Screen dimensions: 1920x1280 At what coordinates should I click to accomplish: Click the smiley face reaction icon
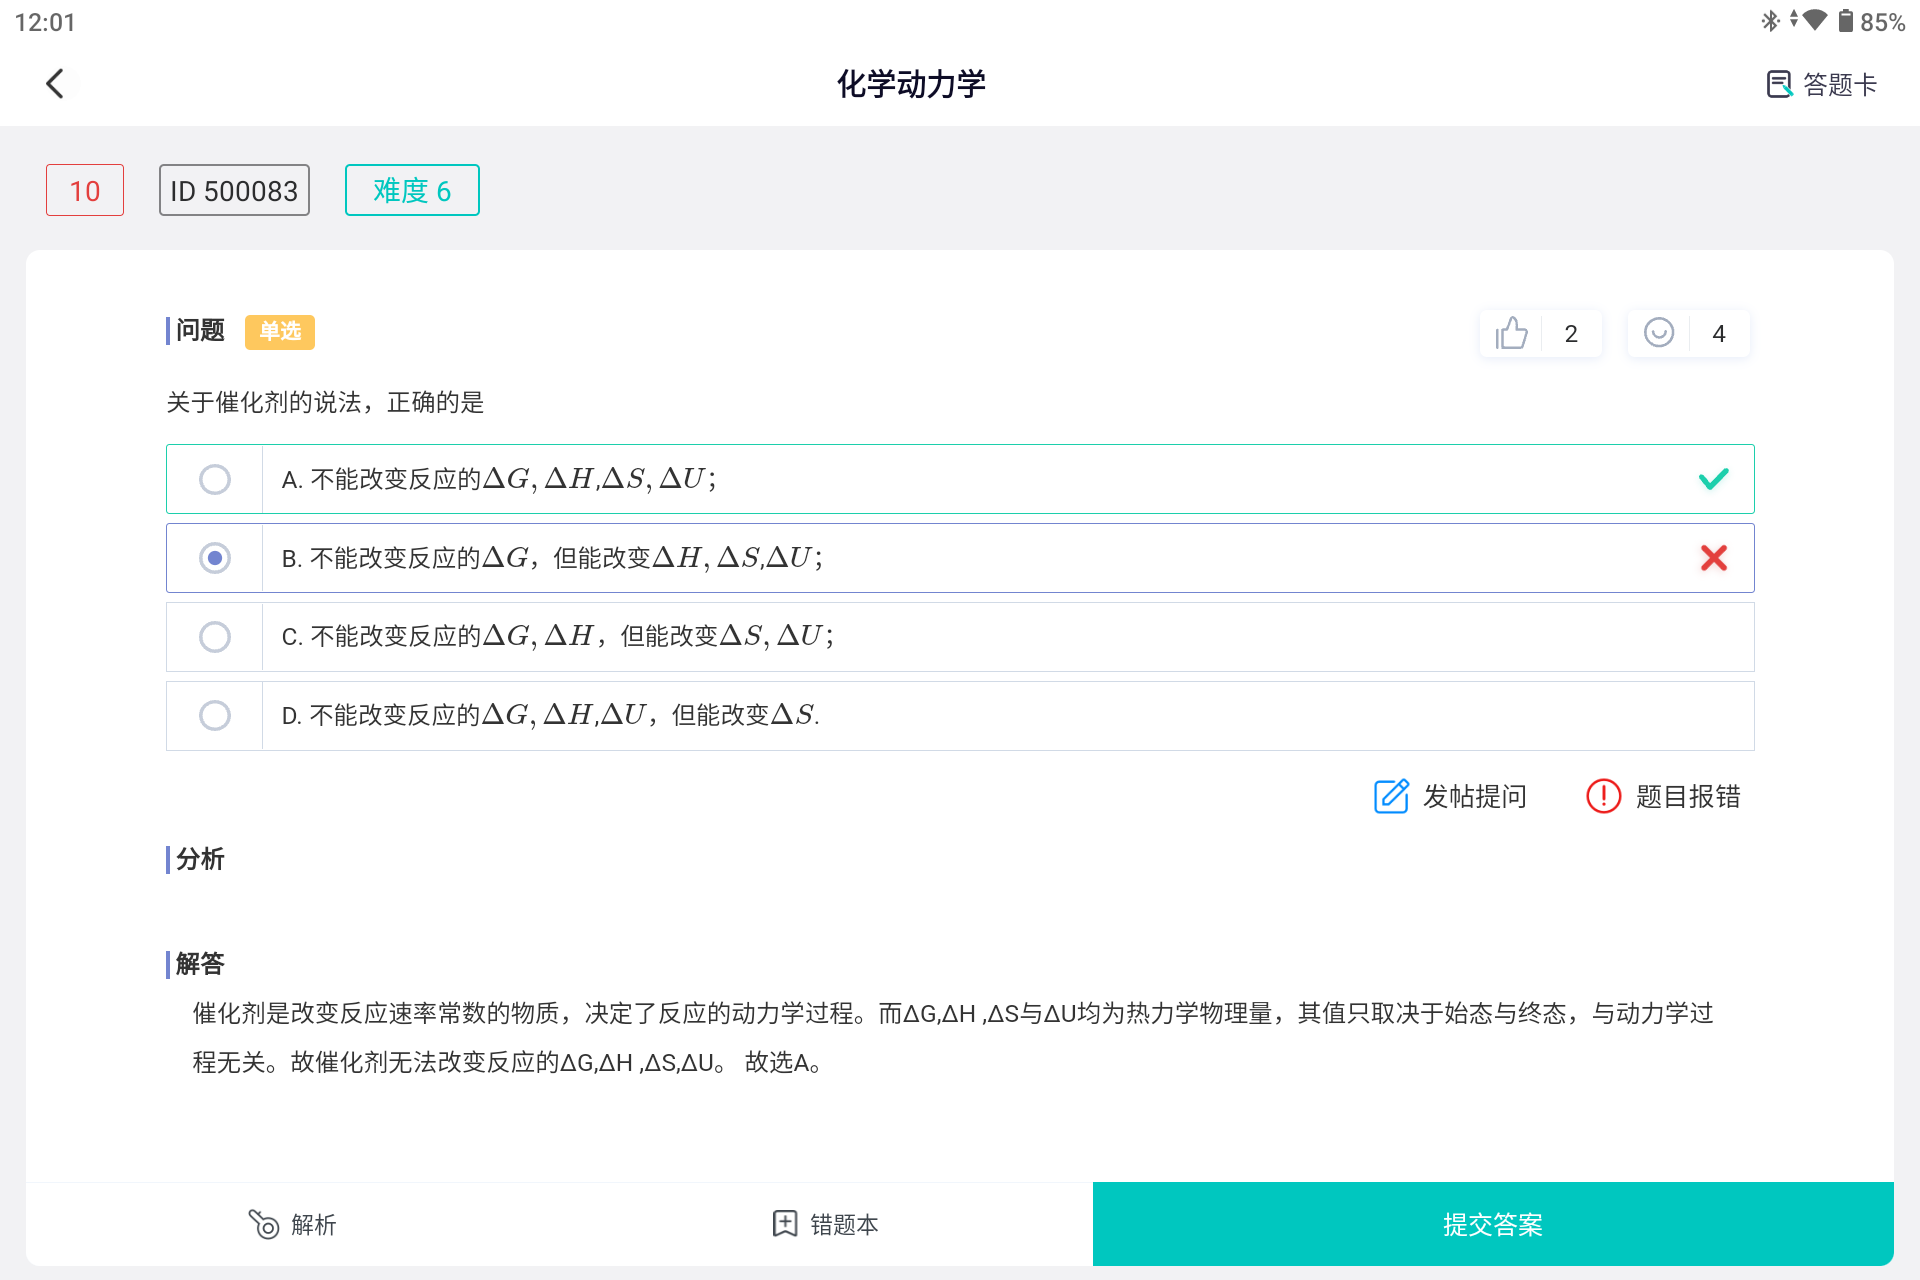click(1659, 333)
